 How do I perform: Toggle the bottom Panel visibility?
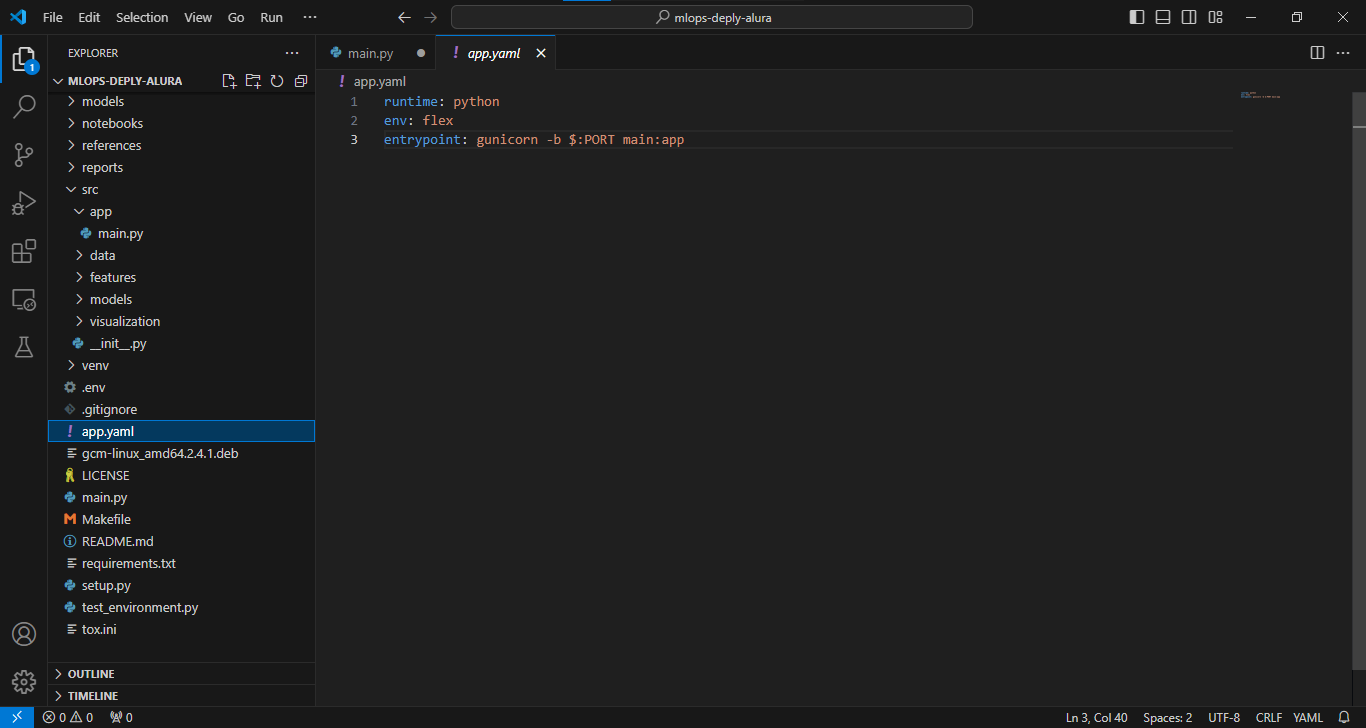(x=1163, y=17)
